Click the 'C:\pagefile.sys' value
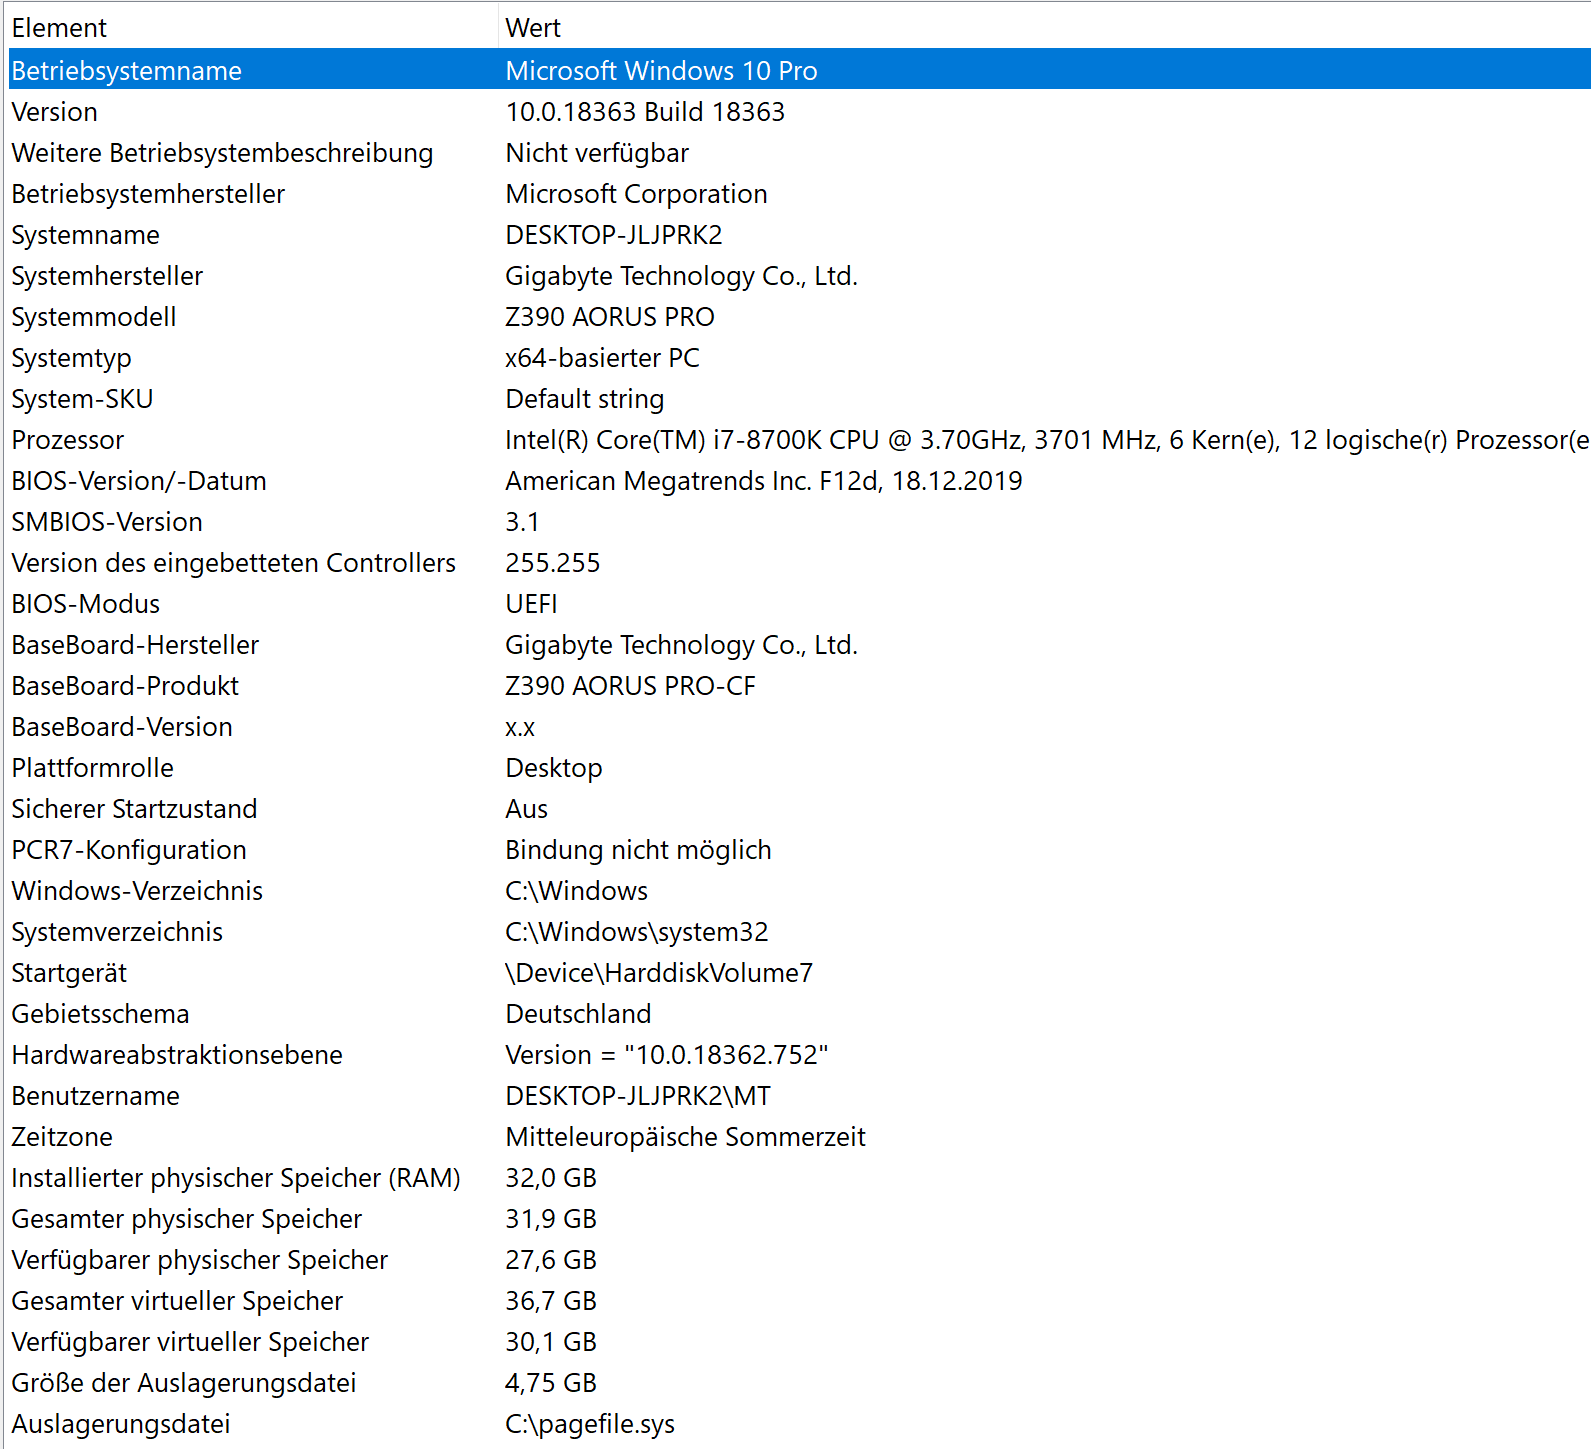Viewport: 1591px width, 1449px height. click(x=590, y=1424)
